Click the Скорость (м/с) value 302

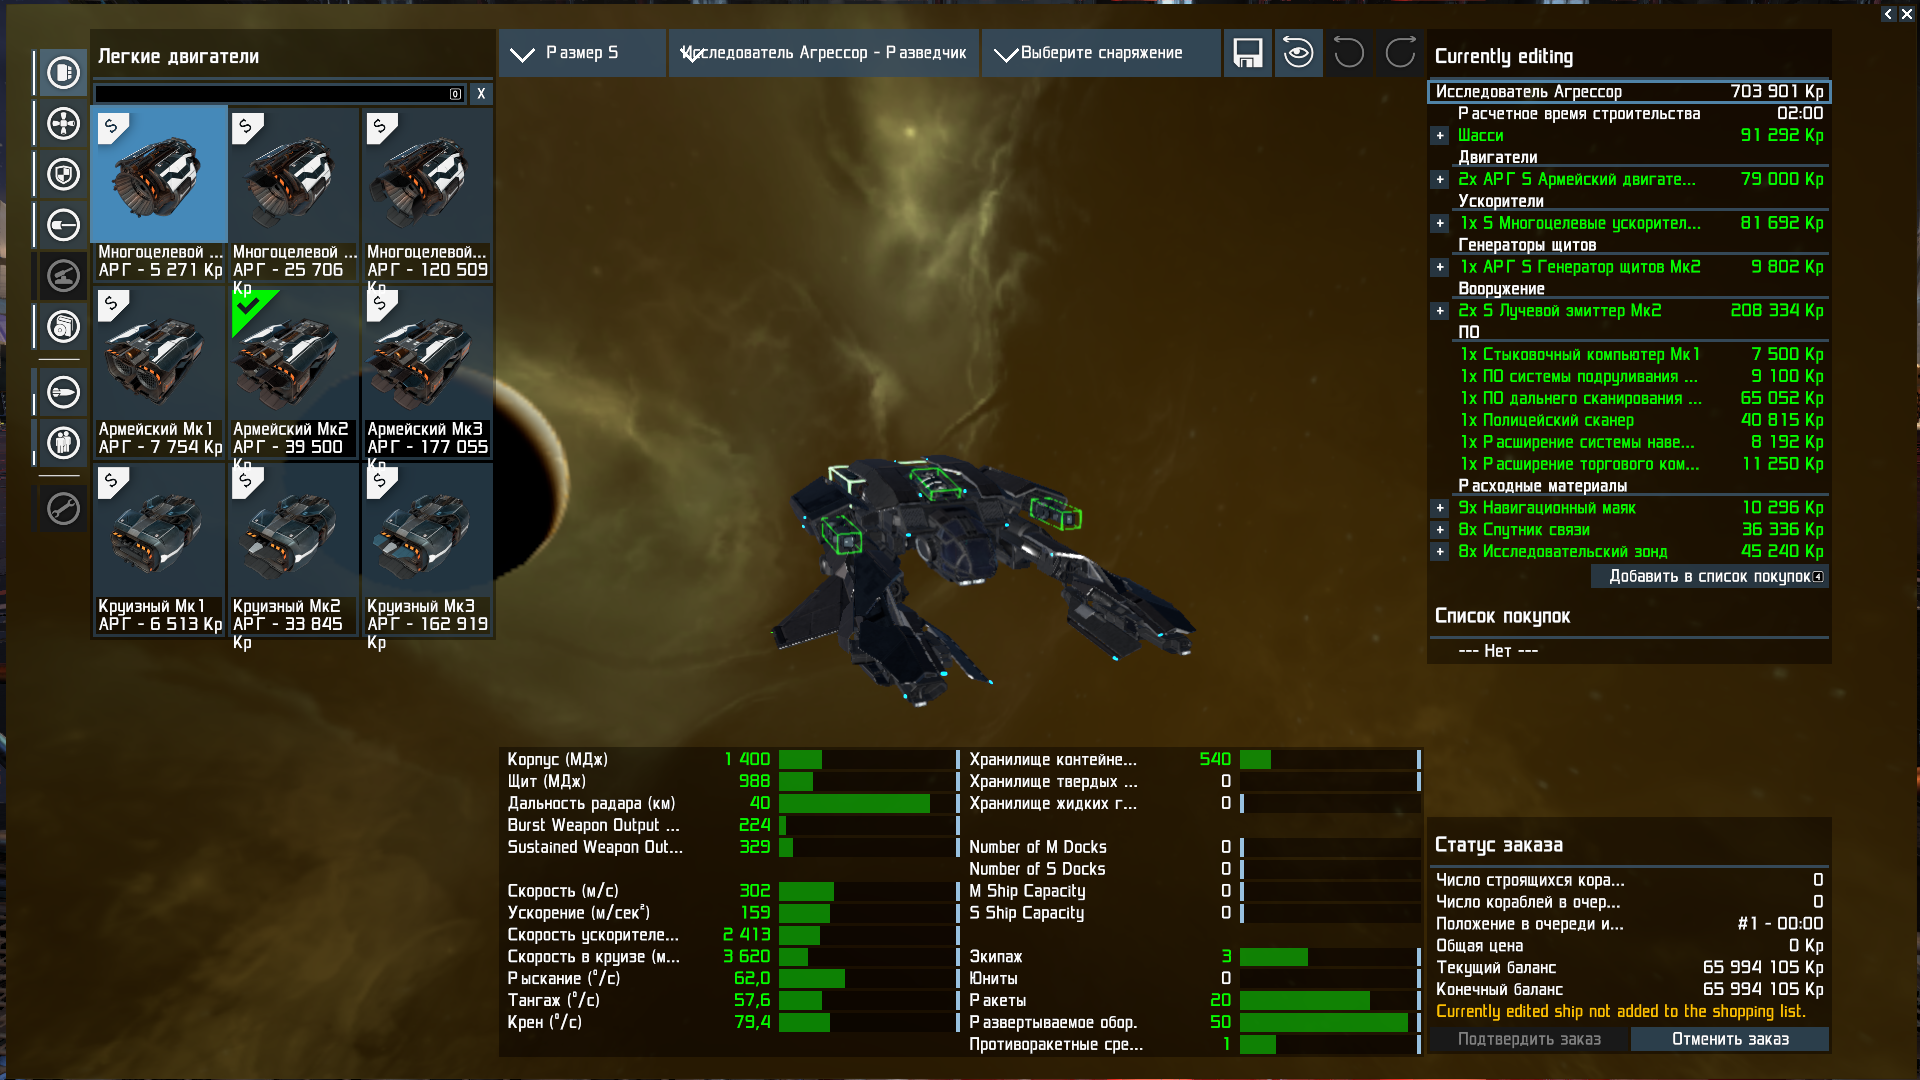(754, 891)
